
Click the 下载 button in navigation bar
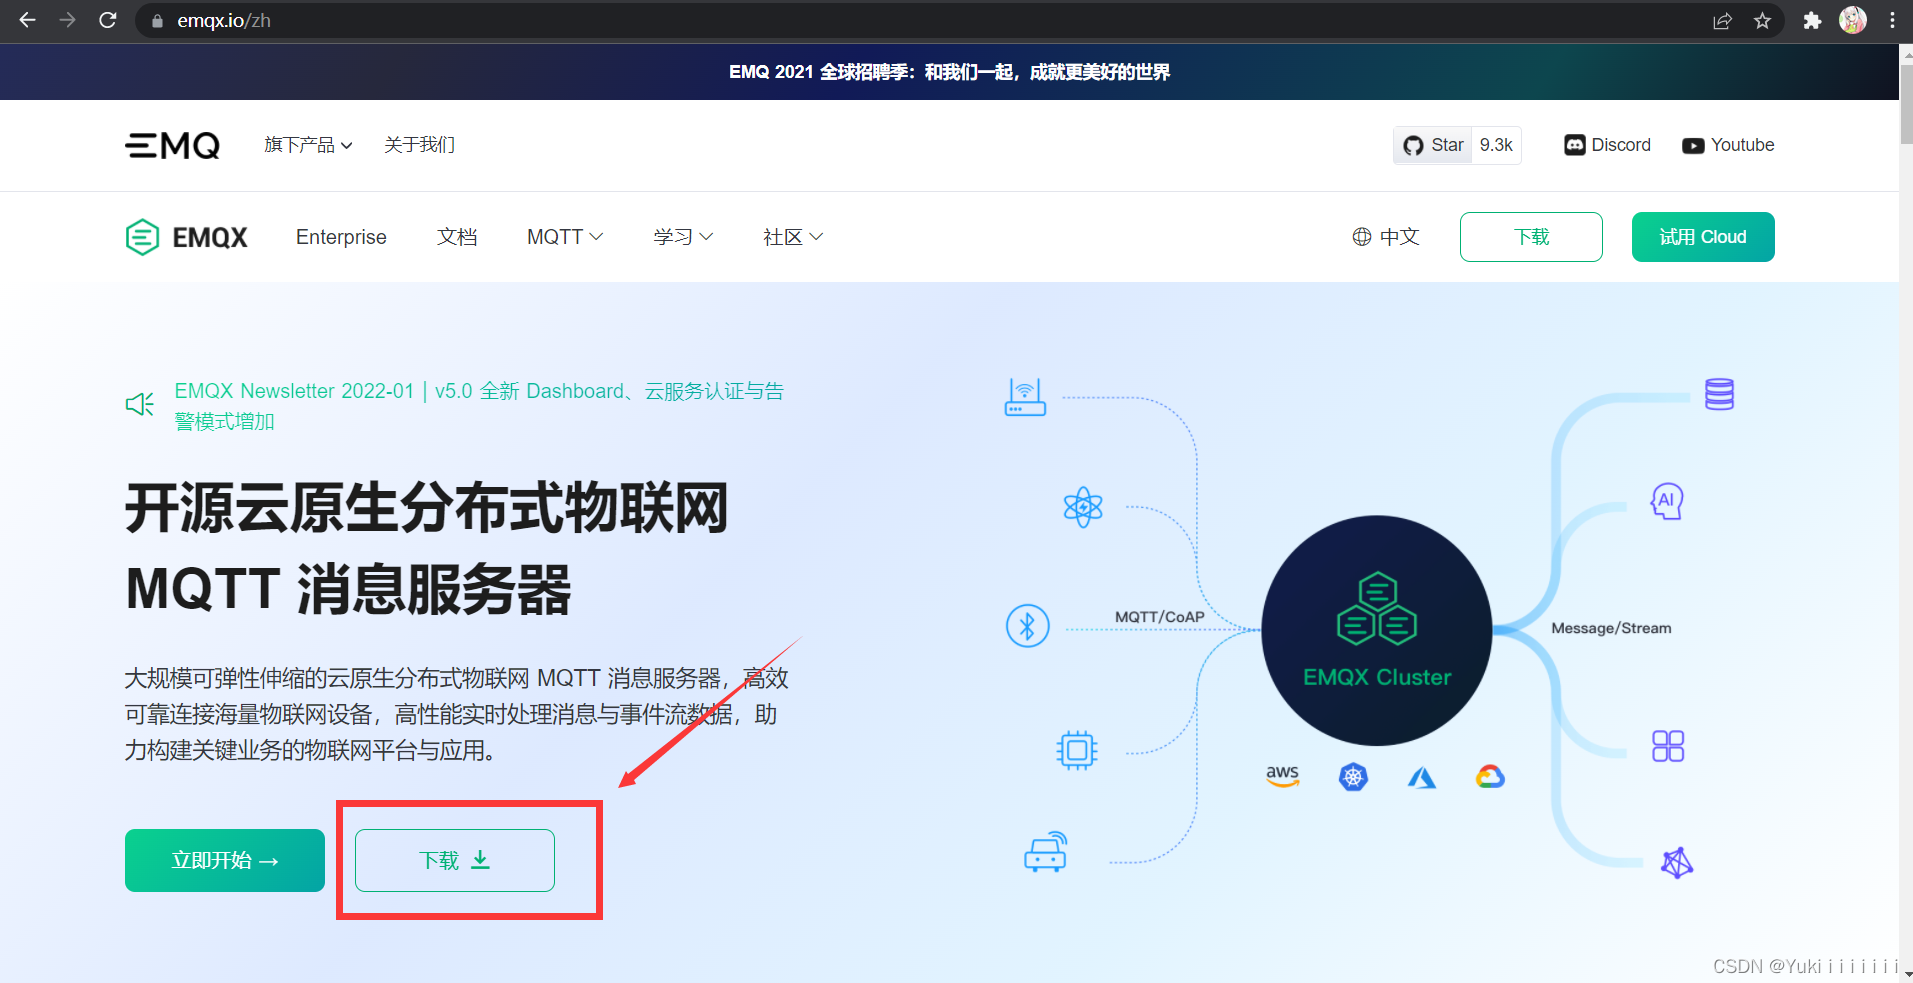point(1531,237)
